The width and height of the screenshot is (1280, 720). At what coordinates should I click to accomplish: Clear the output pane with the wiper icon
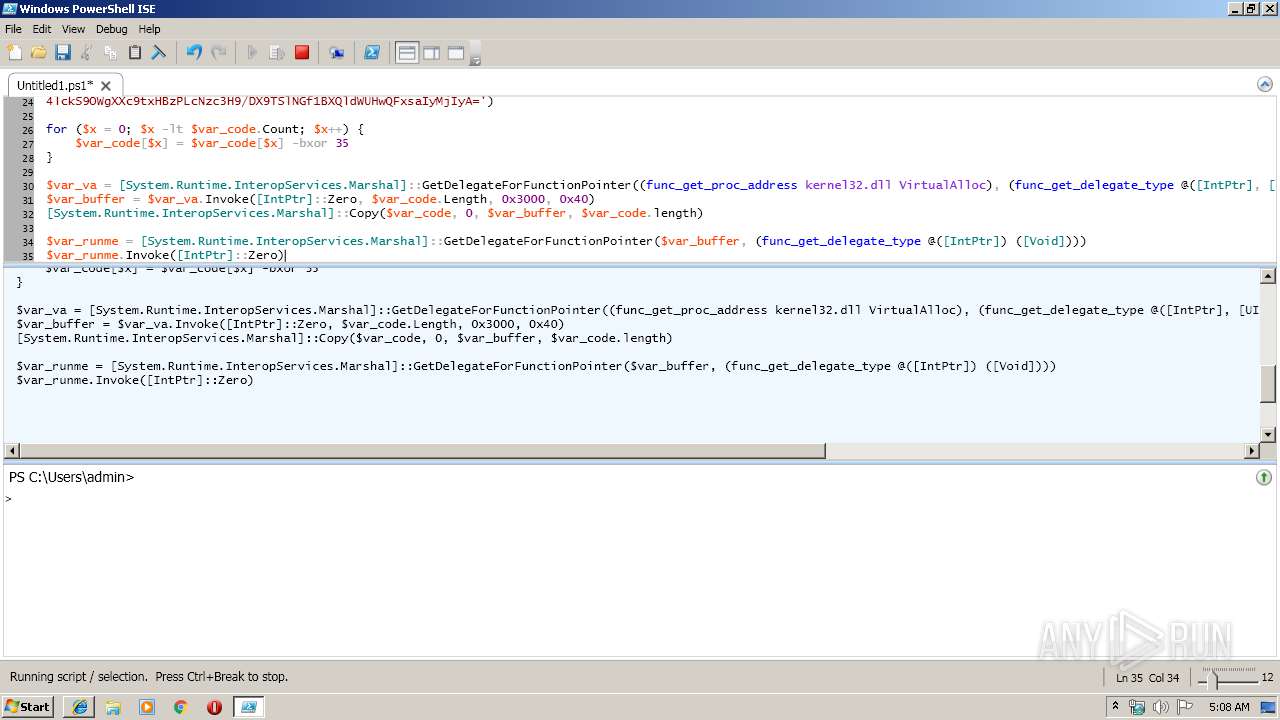point(158,53)
